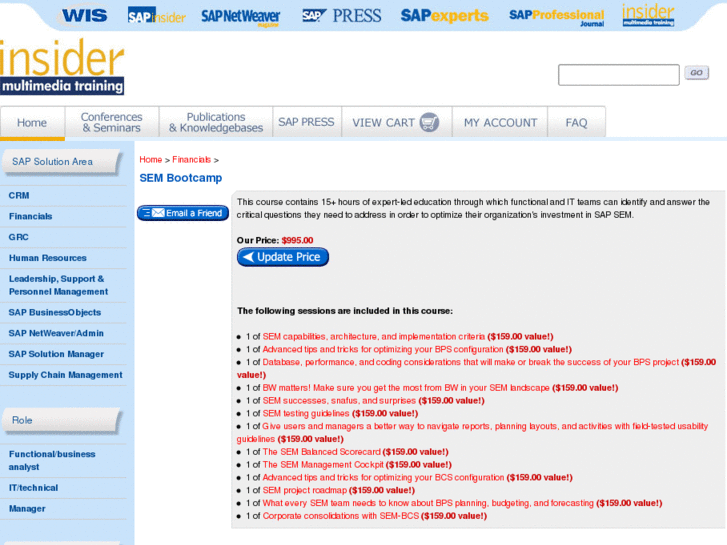Screen dimensions: 727x545
Task: Open The SEM Balanced Scorecard link
Action: (322, 452)
